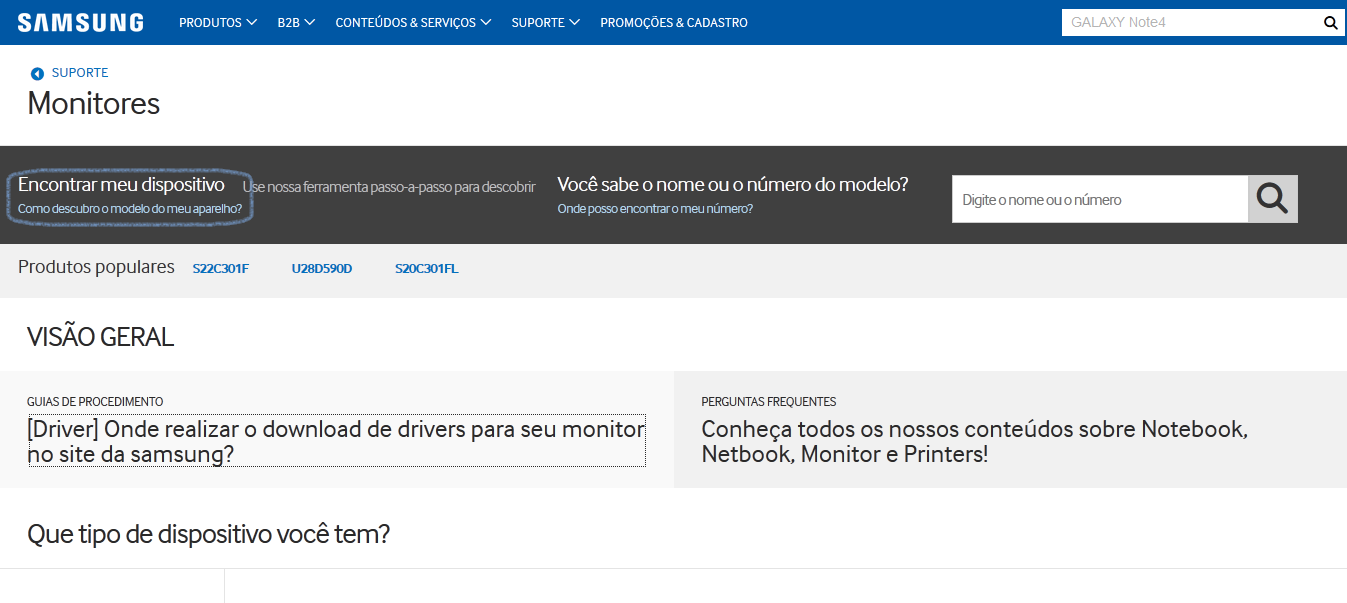Click the top search magnifier icon
The height and width of the screenshot is (603, 1347).
[x=1330, y=22]
